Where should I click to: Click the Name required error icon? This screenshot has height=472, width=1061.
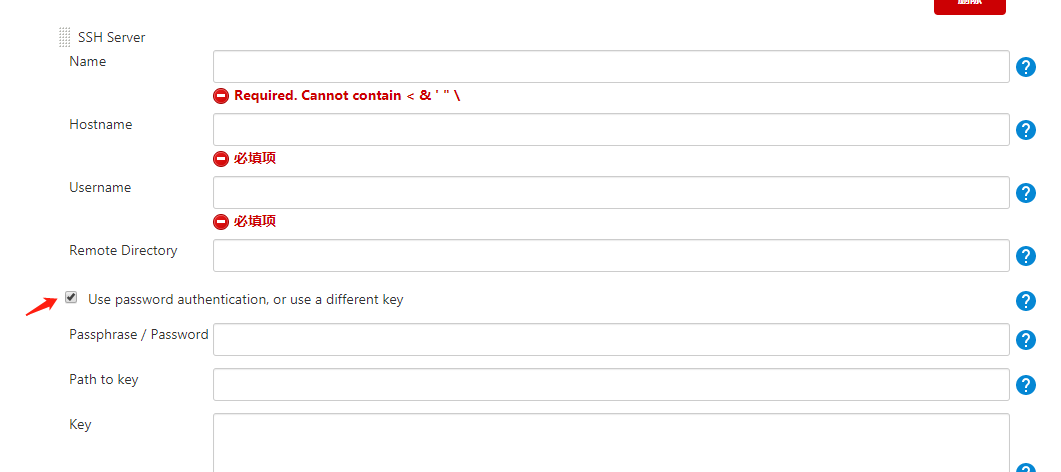pyautogui.click(x=221, y=96)
